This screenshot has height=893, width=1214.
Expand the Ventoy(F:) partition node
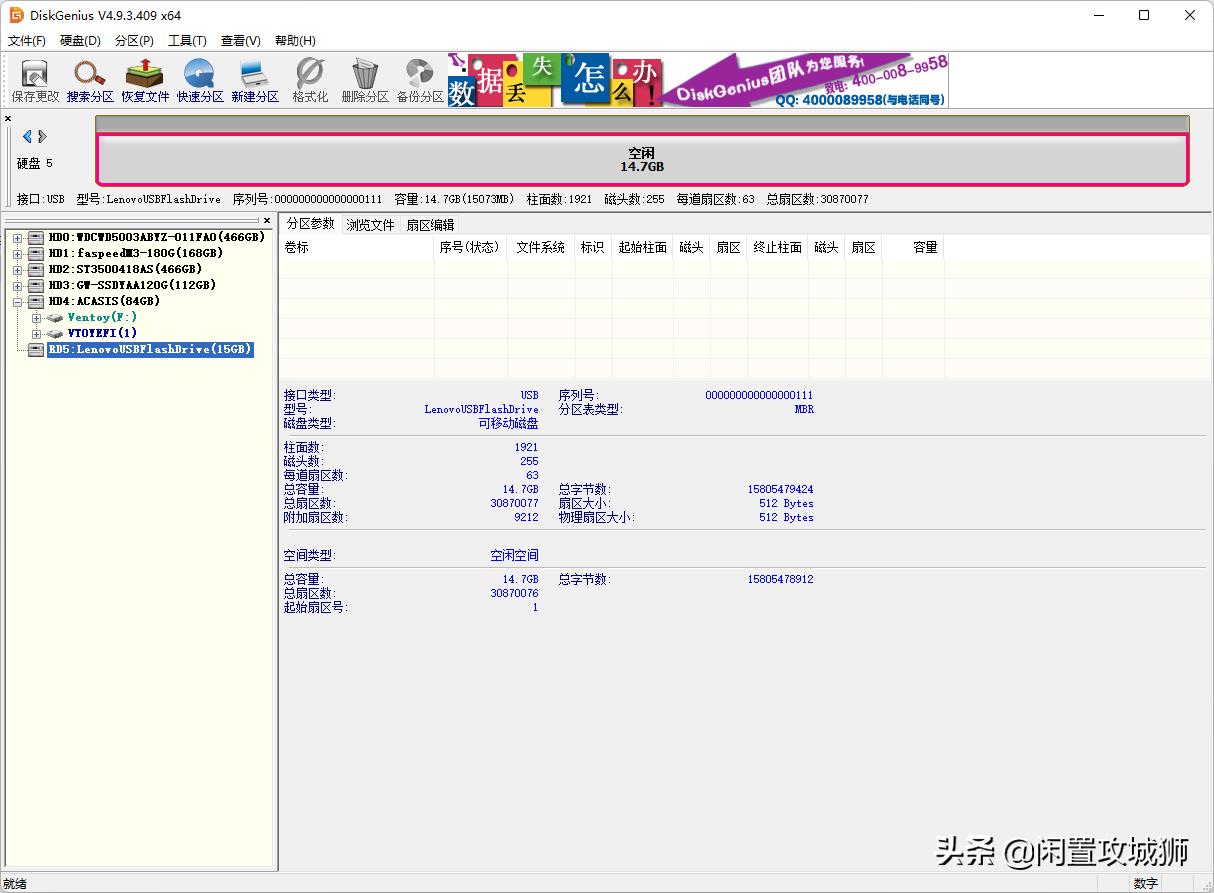pyautogui.click(x=37, y=318)
